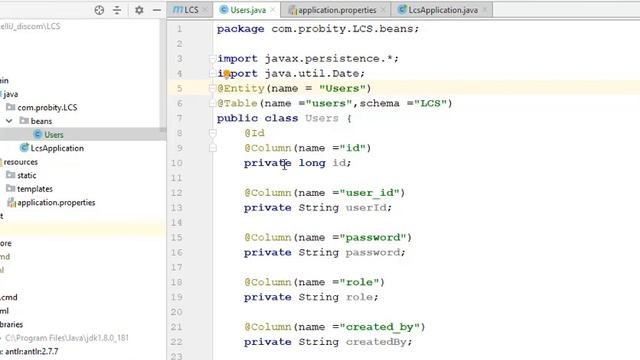Click the userId field name
The width and height of the screenshot is (640, 360).
tap(366, 208)
